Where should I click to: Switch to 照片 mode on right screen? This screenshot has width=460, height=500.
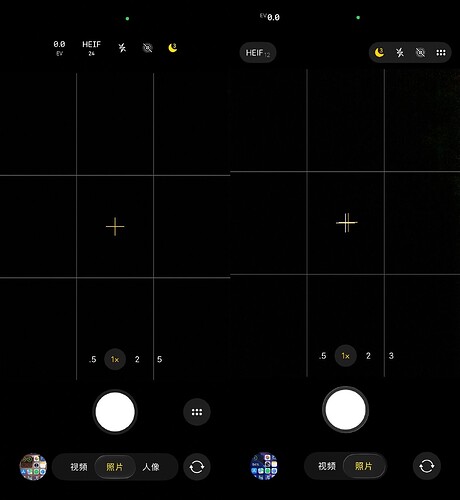pos(363,466)
